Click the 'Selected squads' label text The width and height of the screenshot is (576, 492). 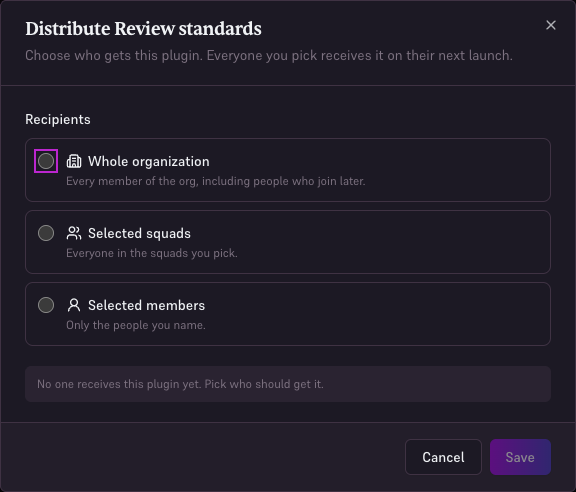click(139, 233)
